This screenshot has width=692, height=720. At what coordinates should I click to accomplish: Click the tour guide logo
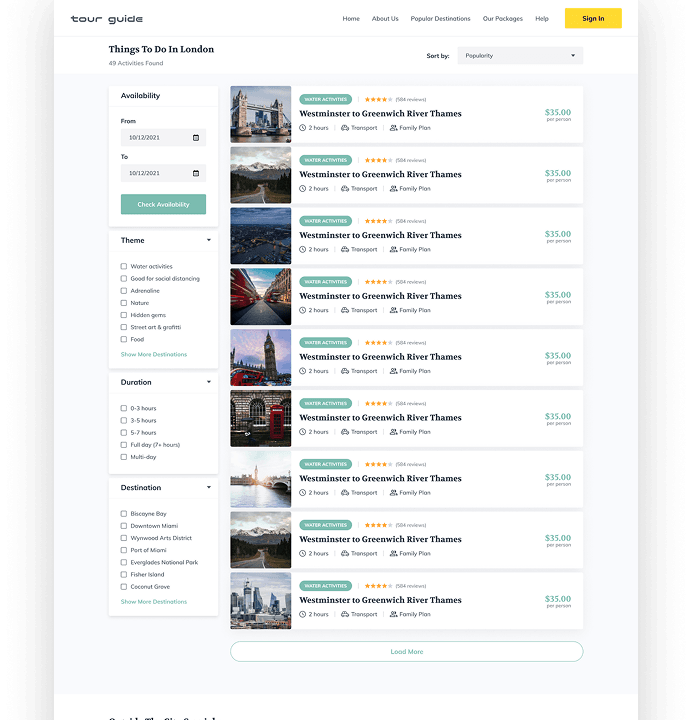point(107,19)
